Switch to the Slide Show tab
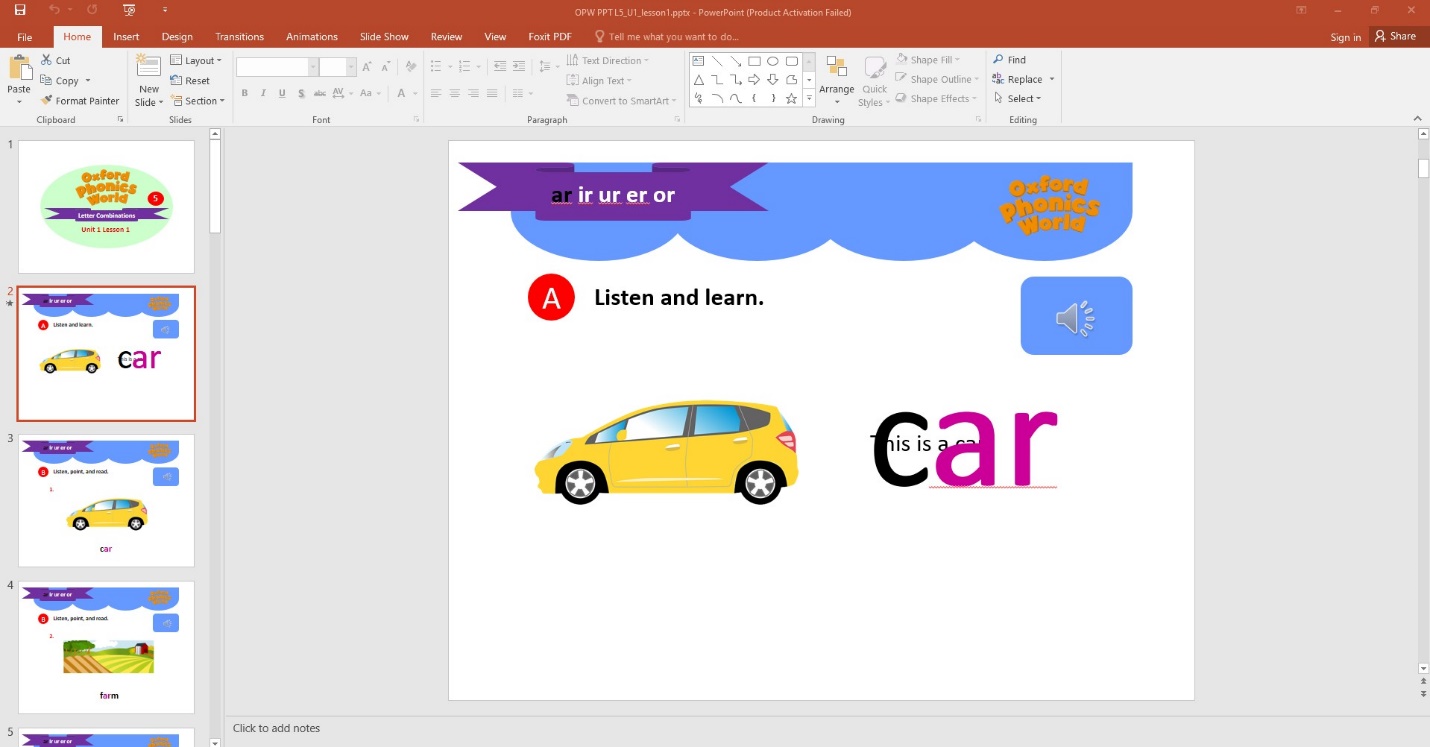The image size is (1430, 747). 384,36
